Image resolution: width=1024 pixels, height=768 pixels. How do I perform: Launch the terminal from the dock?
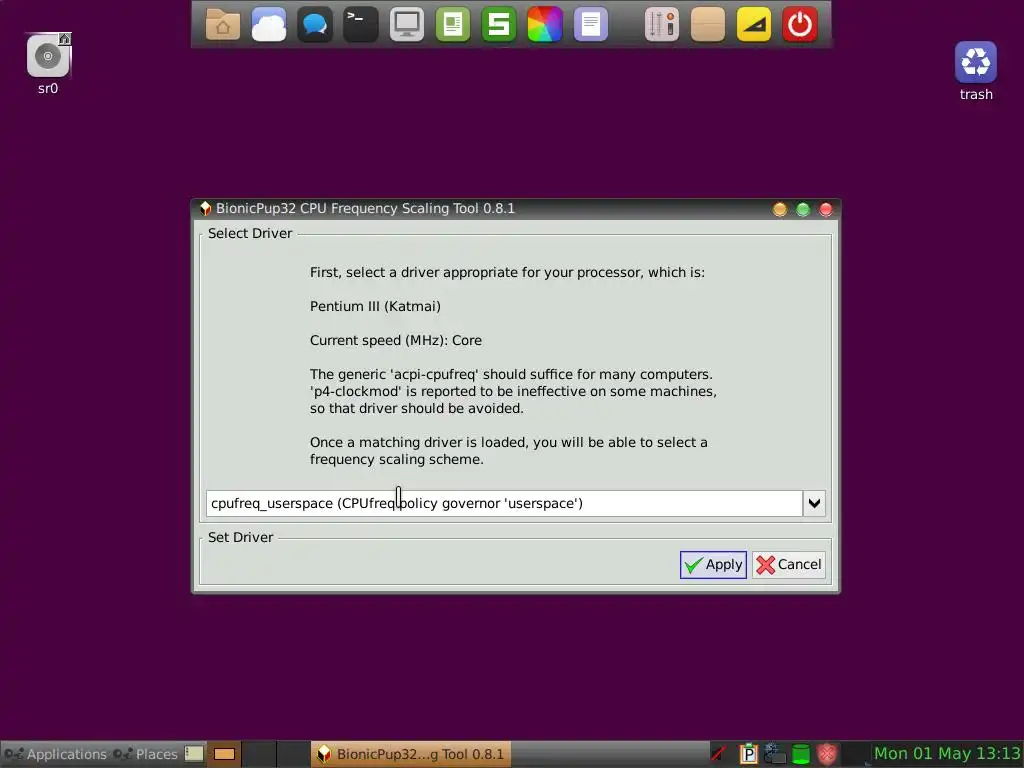tap(360, 25)
